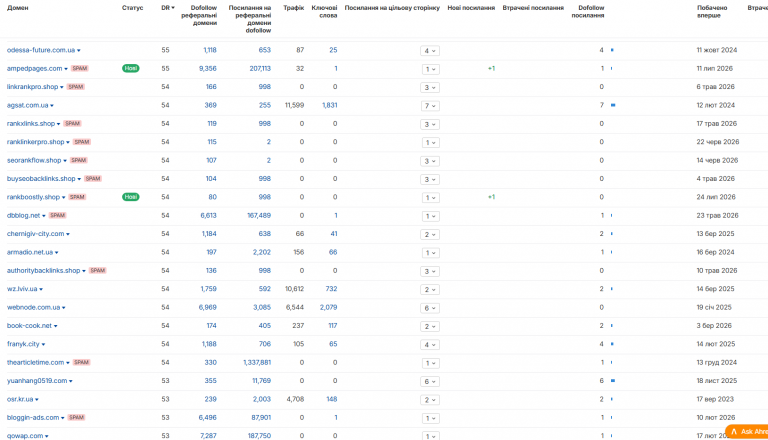Viewport: 768px width, 440px height.
Task: Click the green Нові badge for ampedpages.com
Action: click(x=131, y=69)
